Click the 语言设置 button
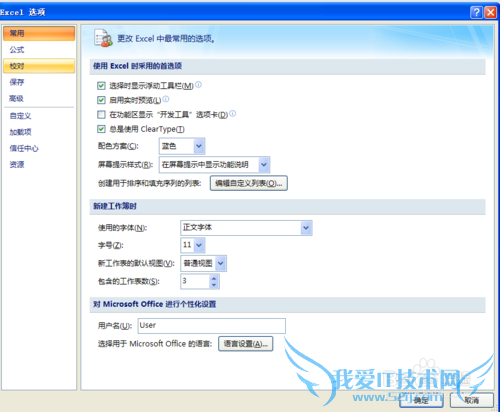Image resolution: width=500 pixels, height=412 pixels. 246,344
